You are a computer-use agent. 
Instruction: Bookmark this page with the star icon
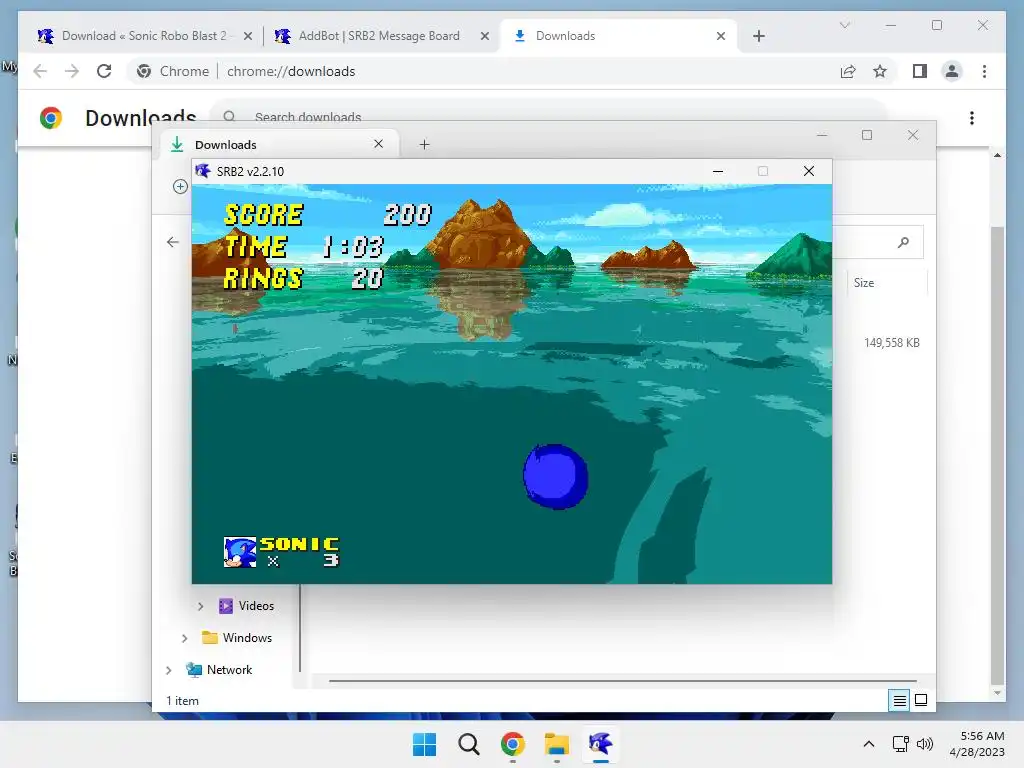(x=880, y=71)
